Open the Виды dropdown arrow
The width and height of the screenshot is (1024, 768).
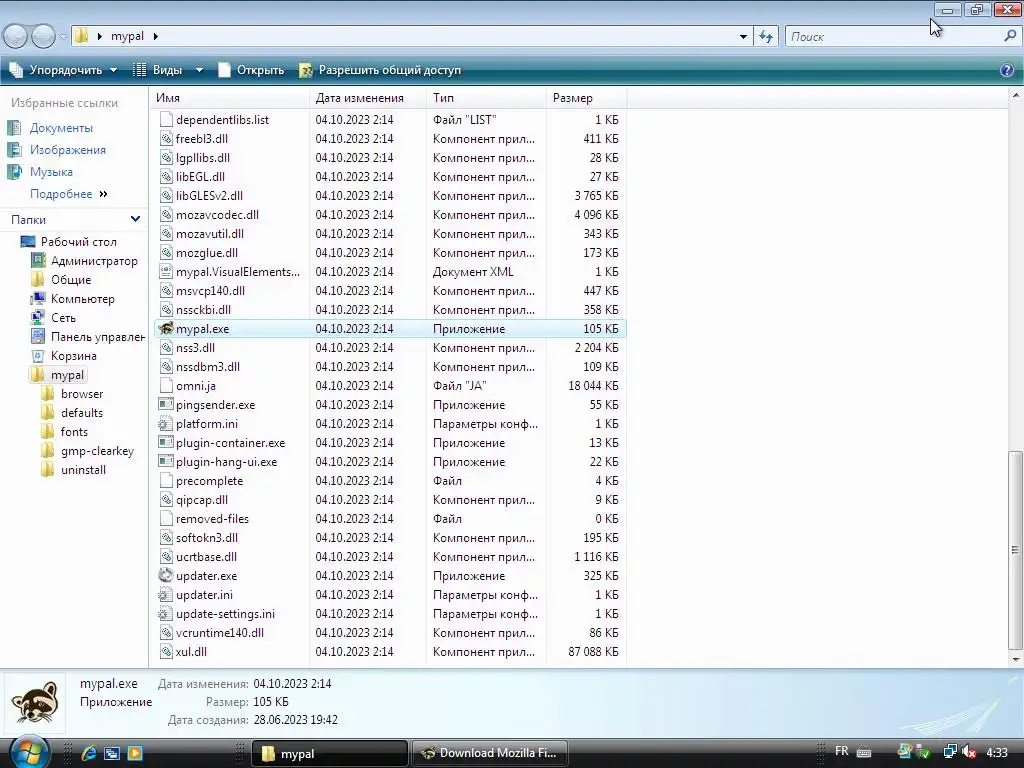click(199, 70)
